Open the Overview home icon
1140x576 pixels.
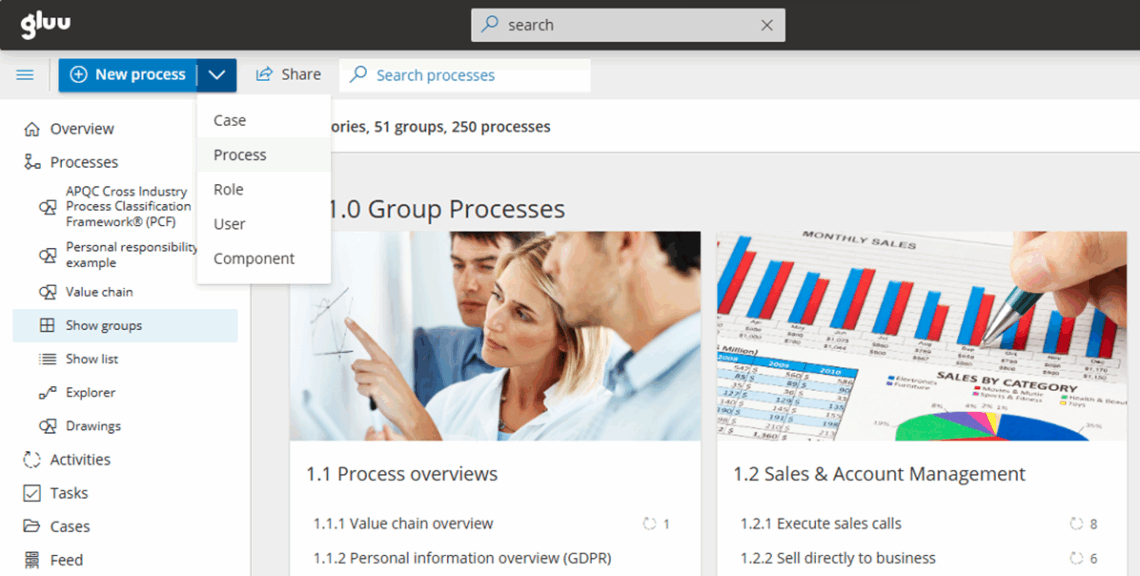coord(32,129)
